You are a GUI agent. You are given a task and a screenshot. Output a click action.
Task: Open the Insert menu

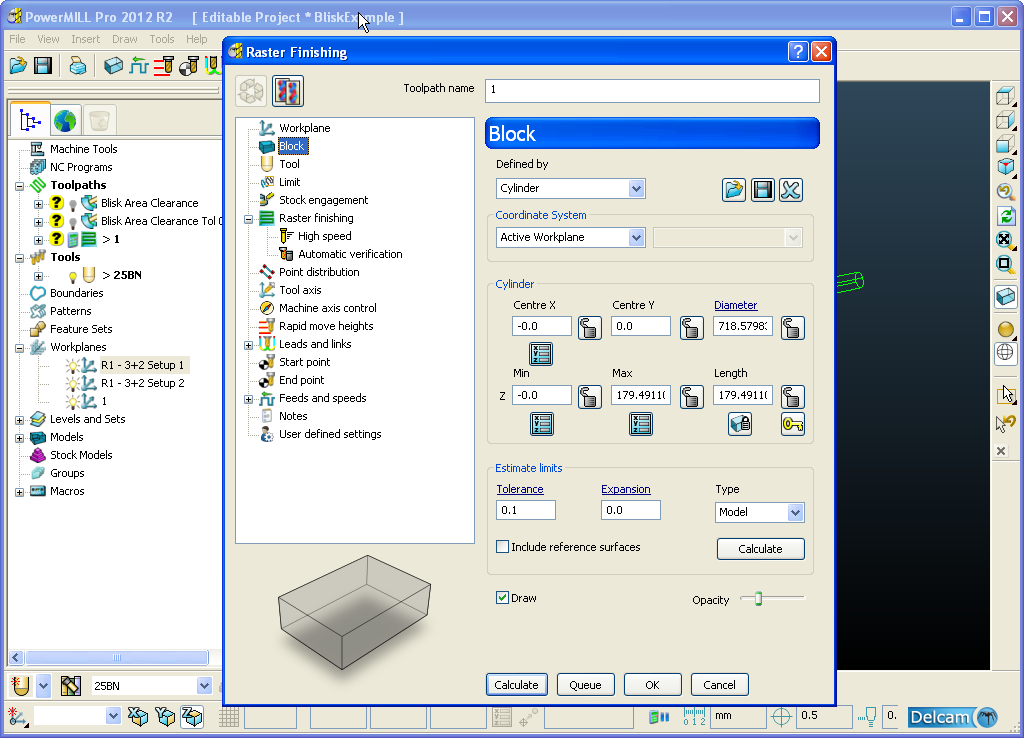[86, 39]
